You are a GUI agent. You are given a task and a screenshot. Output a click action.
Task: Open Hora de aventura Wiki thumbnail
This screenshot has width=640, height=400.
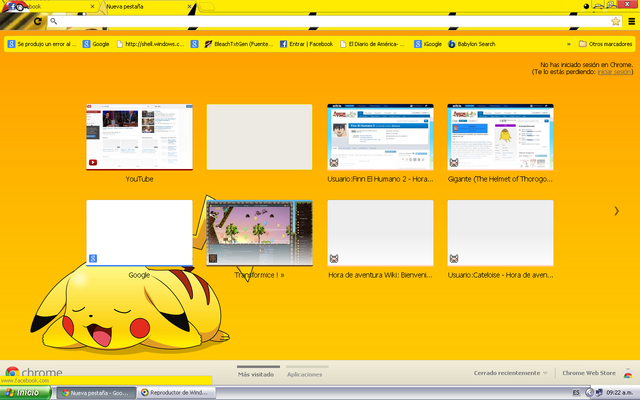(x=380, y=233)
